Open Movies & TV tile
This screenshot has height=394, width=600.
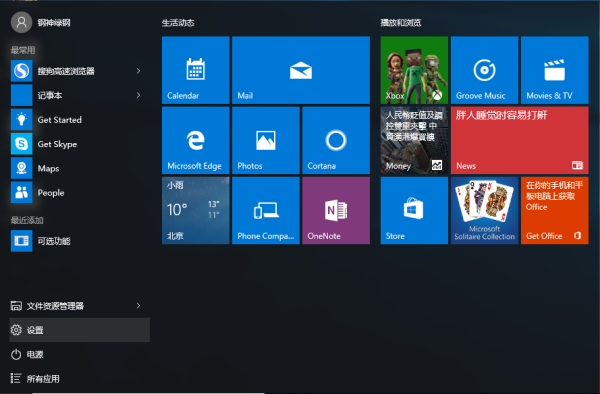coord(554,70)
